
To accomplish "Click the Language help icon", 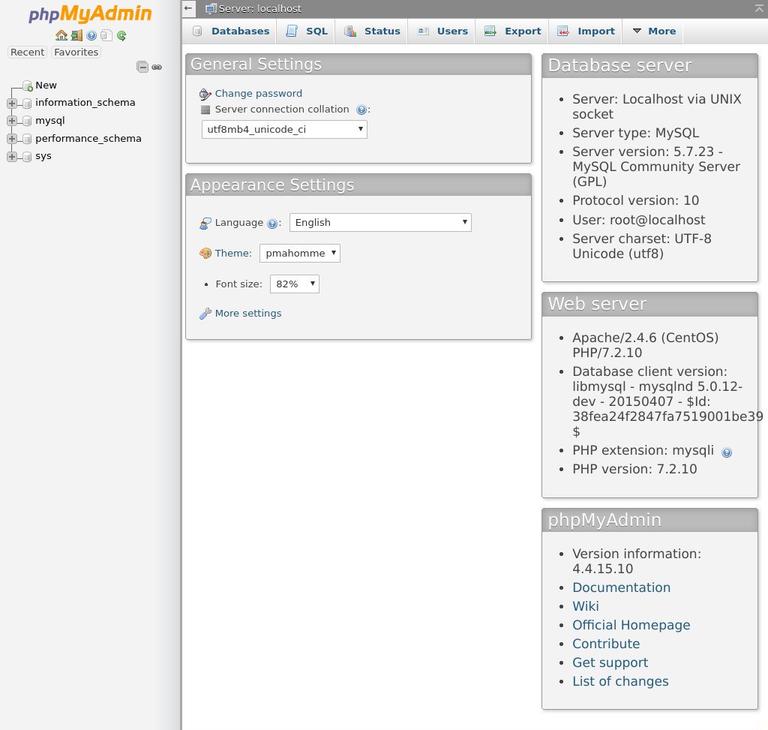I will (272, 224).
